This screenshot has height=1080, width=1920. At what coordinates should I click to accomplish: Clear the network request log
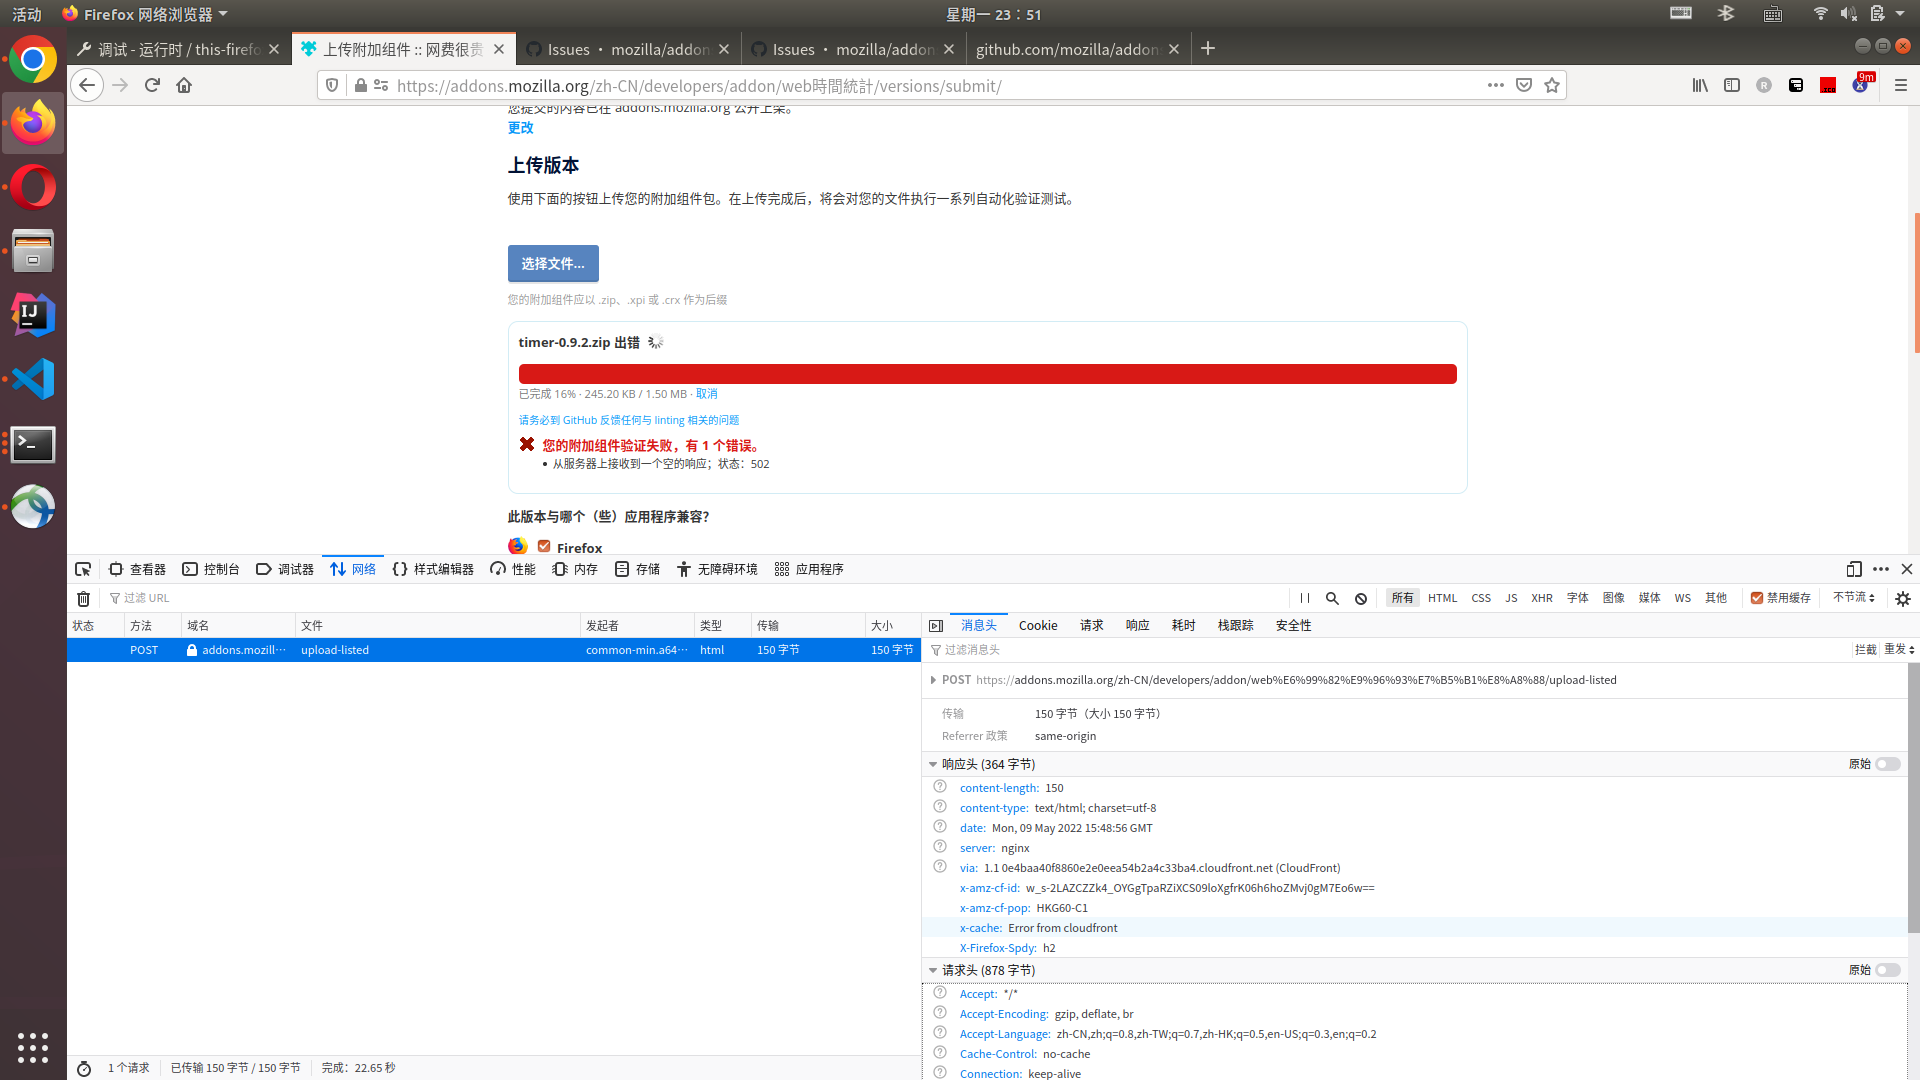(84, 598)
